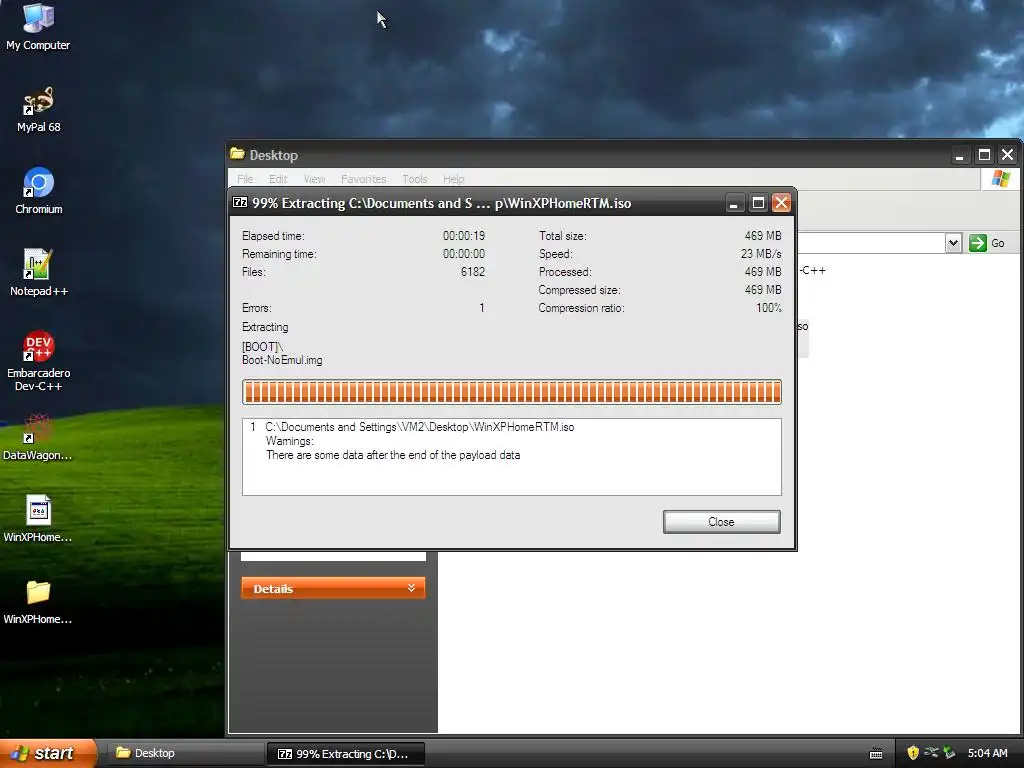Select the 99% Extracting taskbar item

pos(345,754)
